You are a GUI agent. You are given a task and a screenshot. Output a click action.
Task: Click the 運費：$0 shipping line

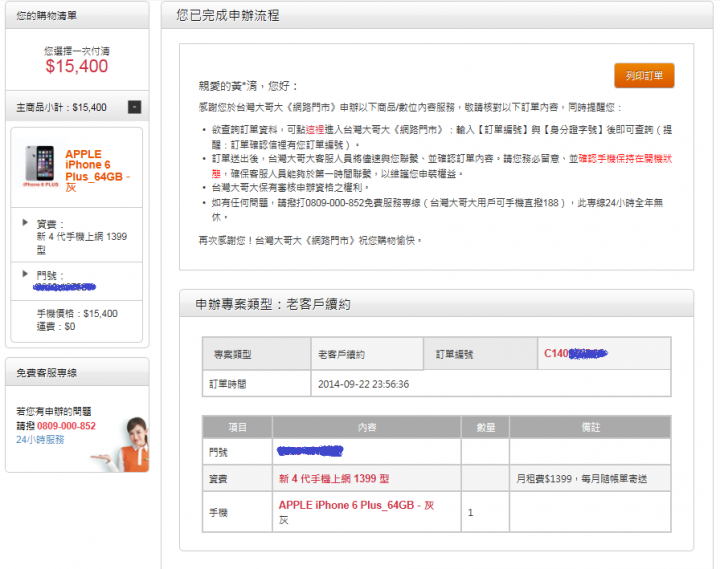pos(56,327)
